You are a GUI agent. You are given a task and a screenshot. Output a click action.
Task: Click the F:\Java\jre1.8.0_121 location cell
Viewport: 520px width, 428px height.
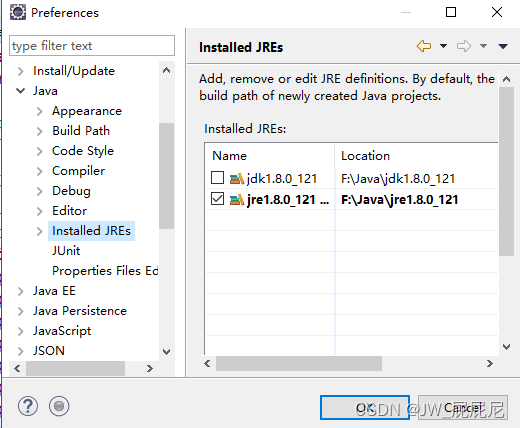(x=400, y=200)
